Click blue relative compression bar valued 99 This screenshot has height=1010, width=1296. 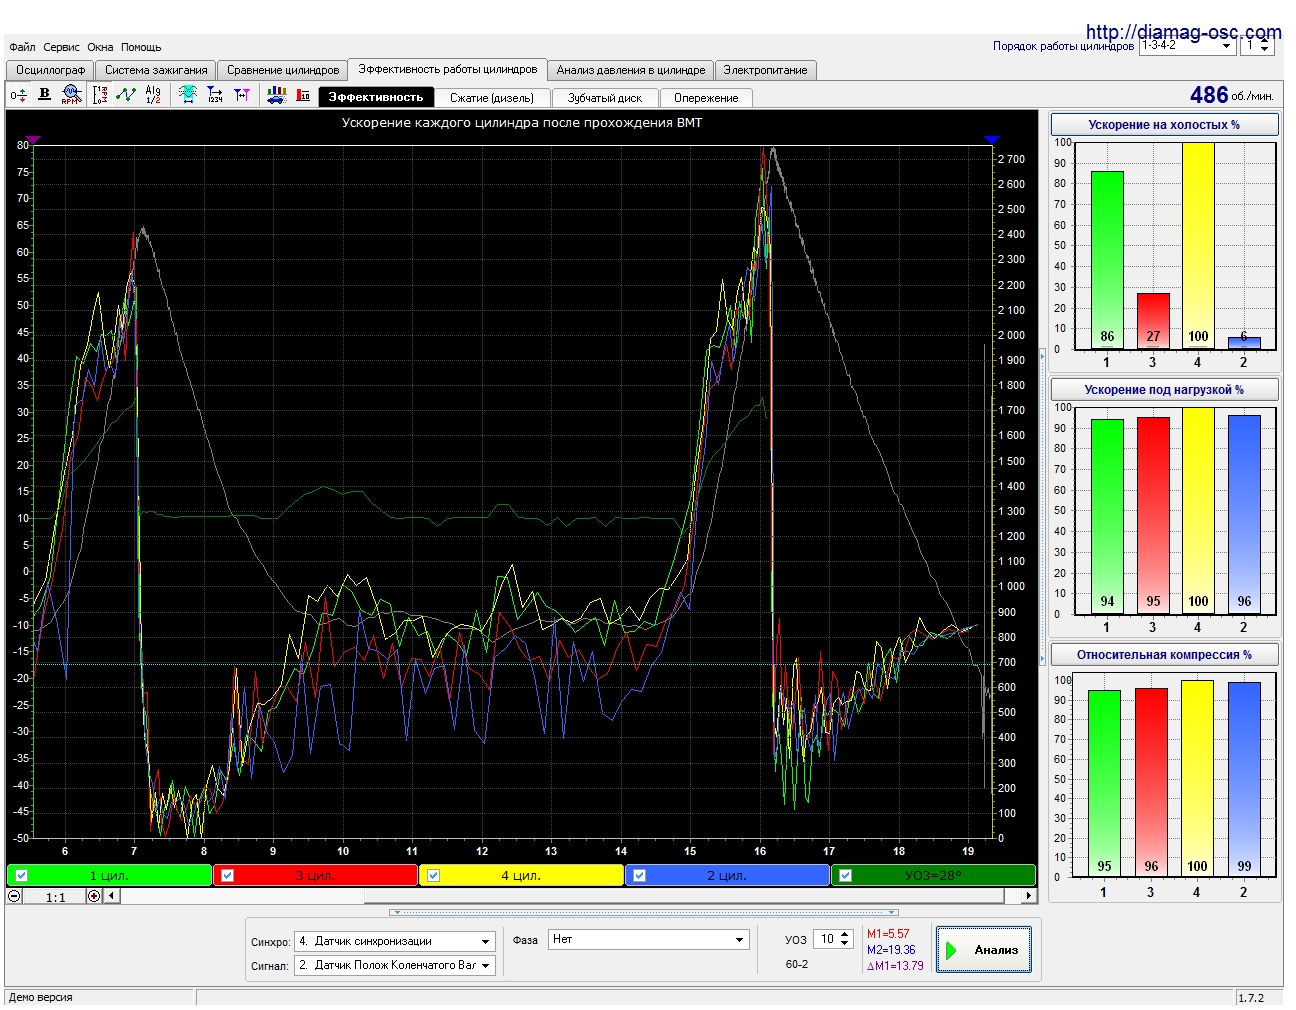(1244, 779)
